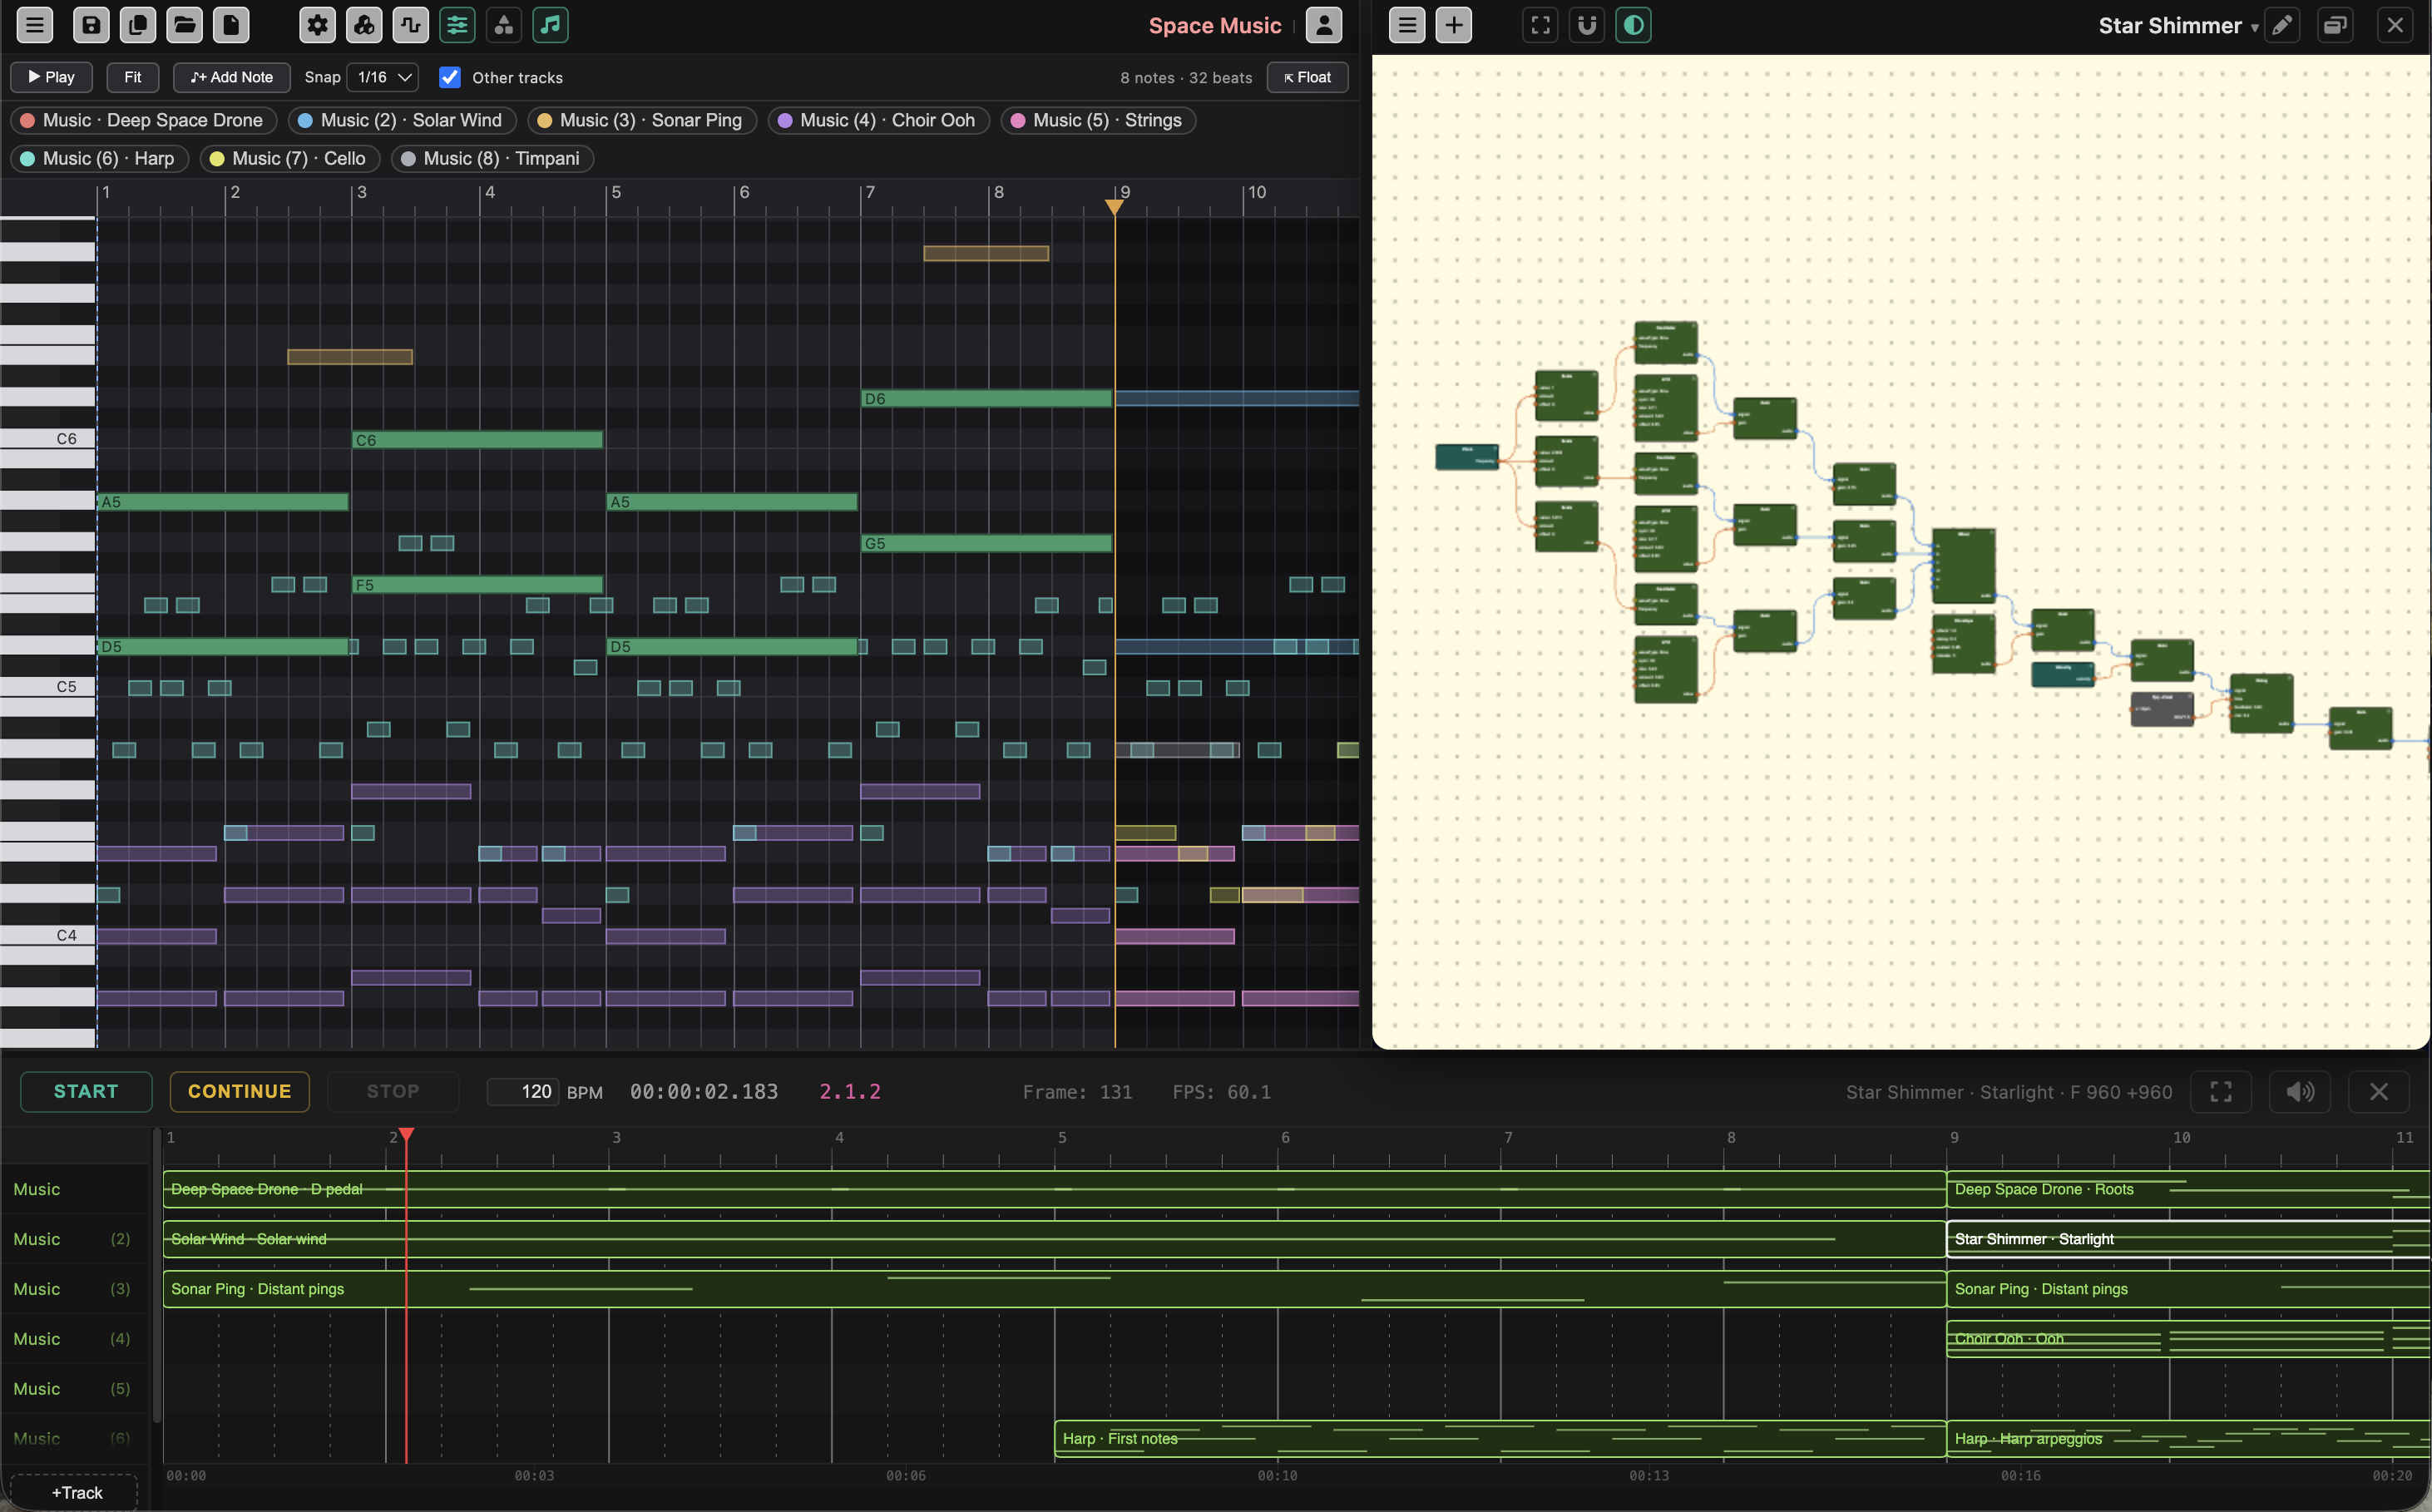Select the Star Shimmer · Starlight clip
The image size is (2432, 1512).
2188,1238
